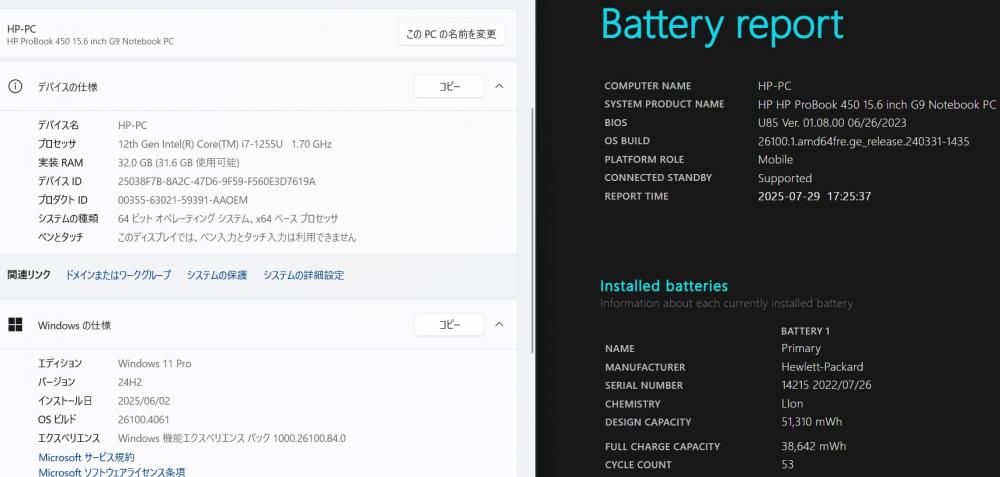Select the serial number 14215 2022/07/26
This screenshot has height=477, width=1000.
point(826,385)
